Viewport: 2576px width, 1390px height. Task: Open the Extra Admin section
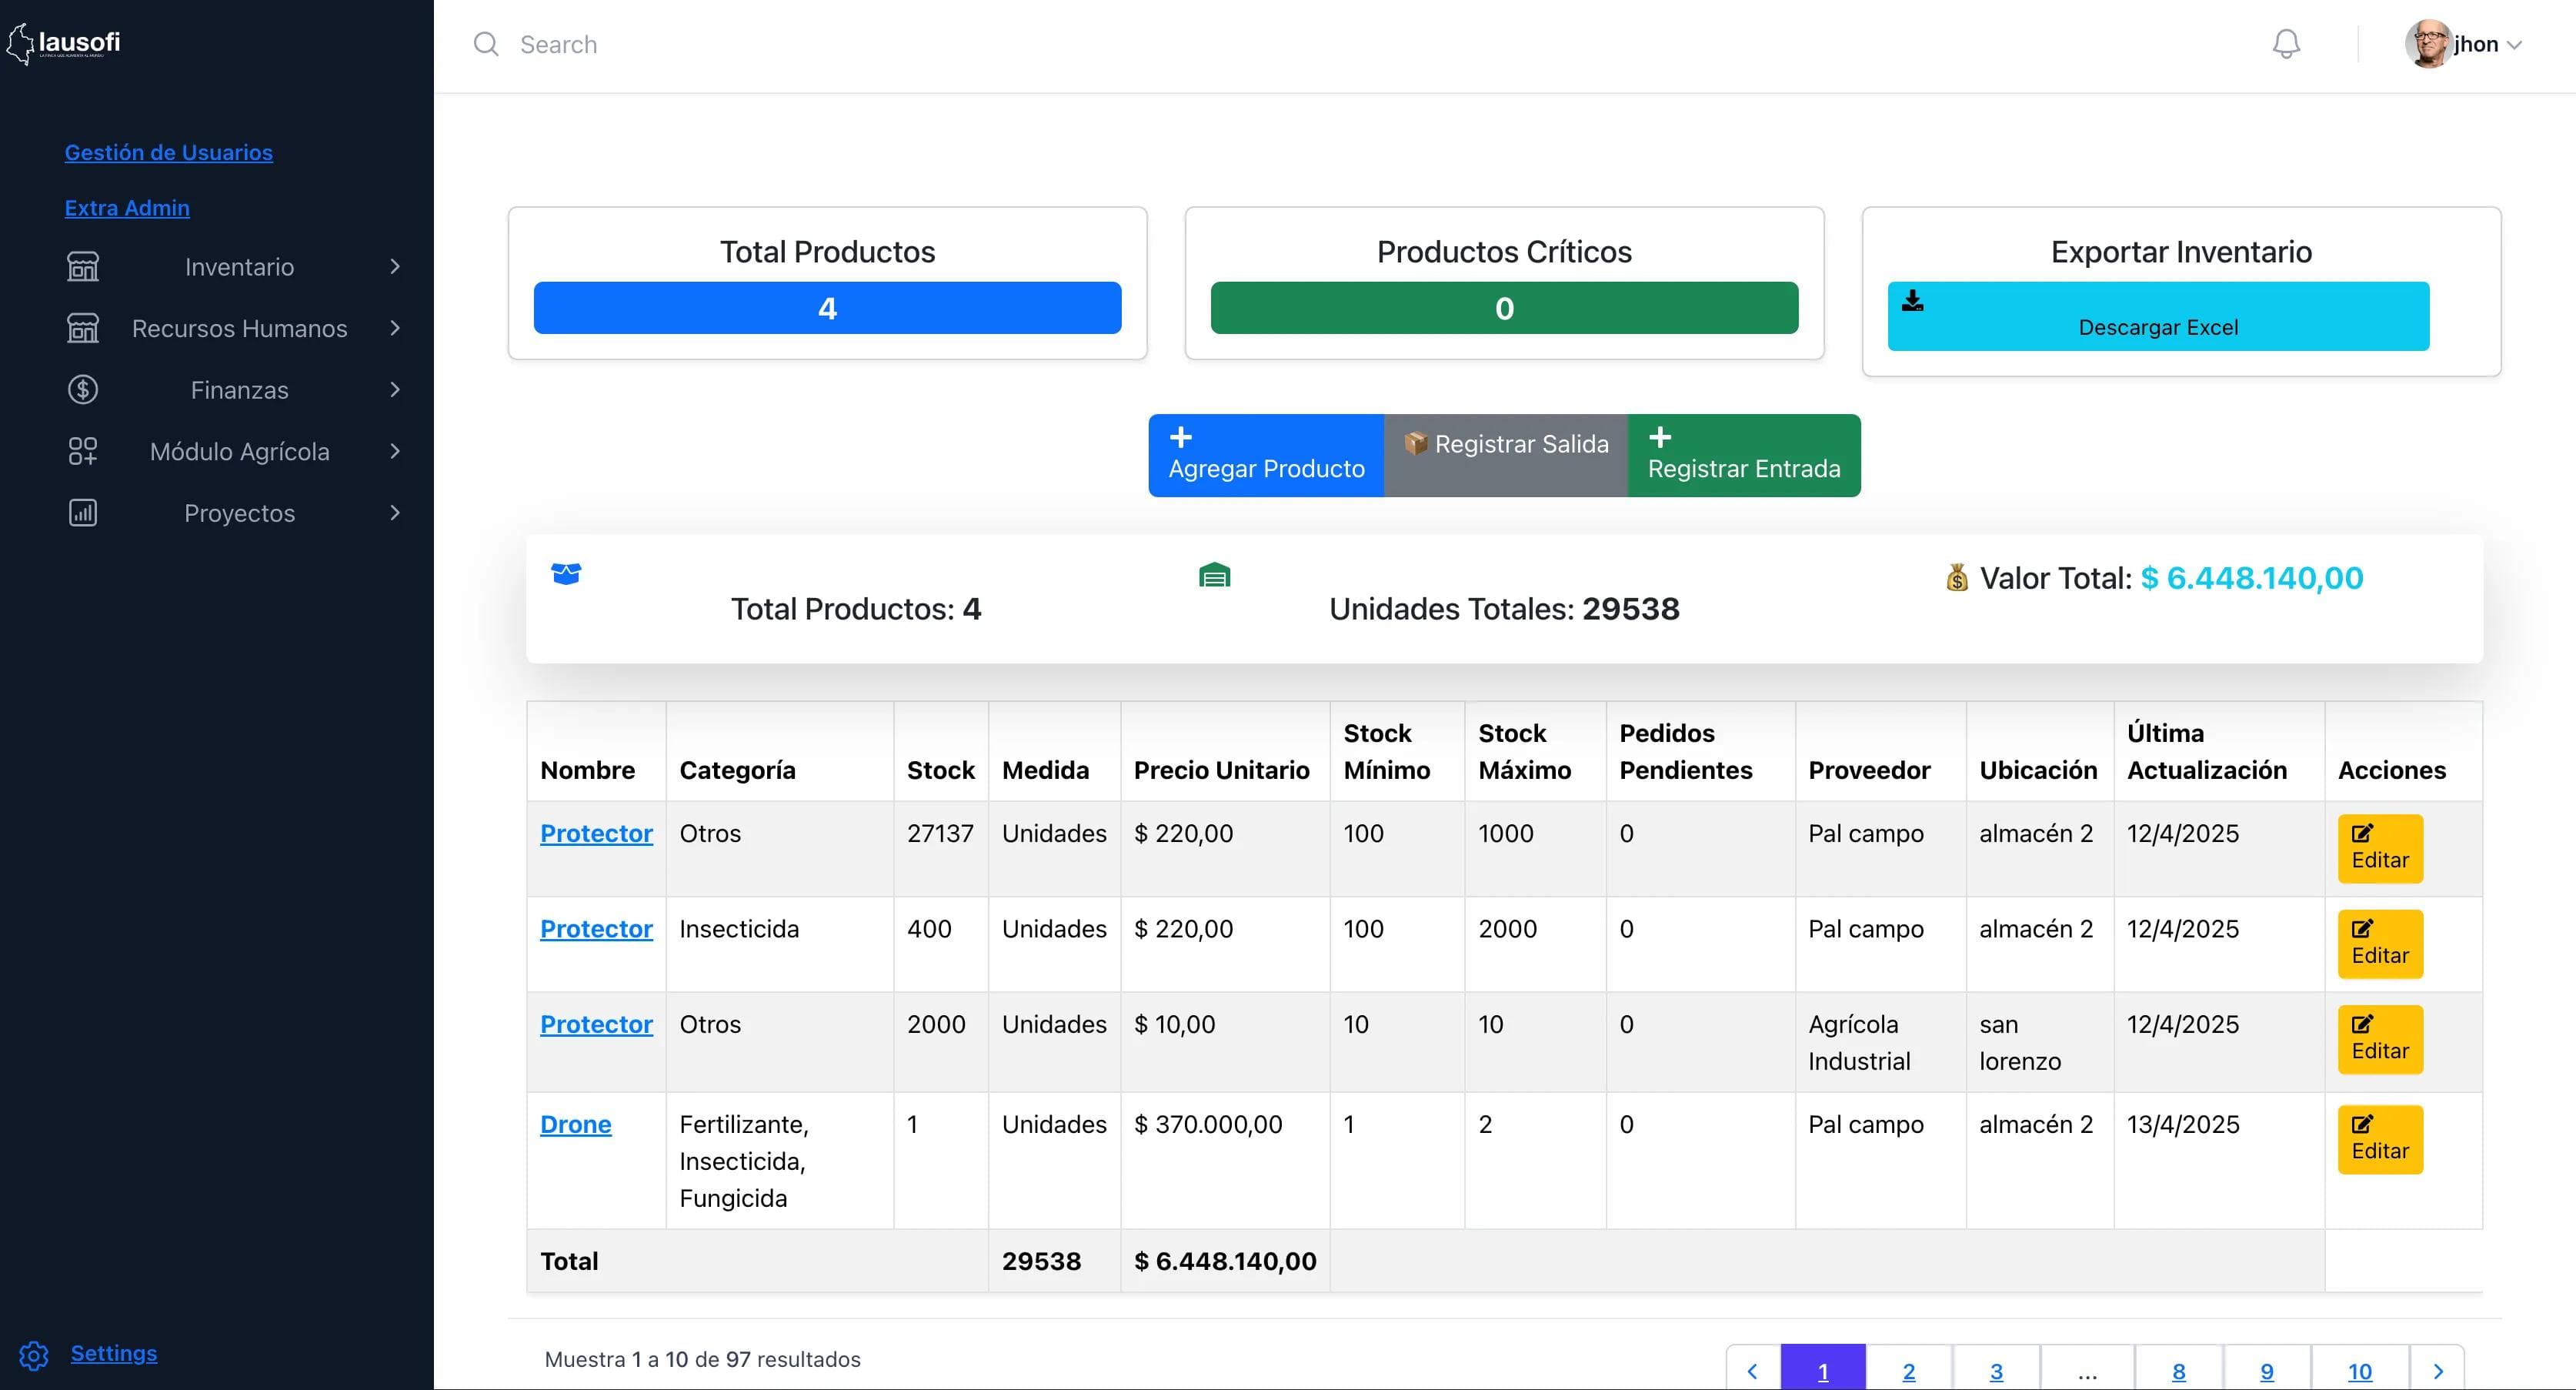[127, 208]
